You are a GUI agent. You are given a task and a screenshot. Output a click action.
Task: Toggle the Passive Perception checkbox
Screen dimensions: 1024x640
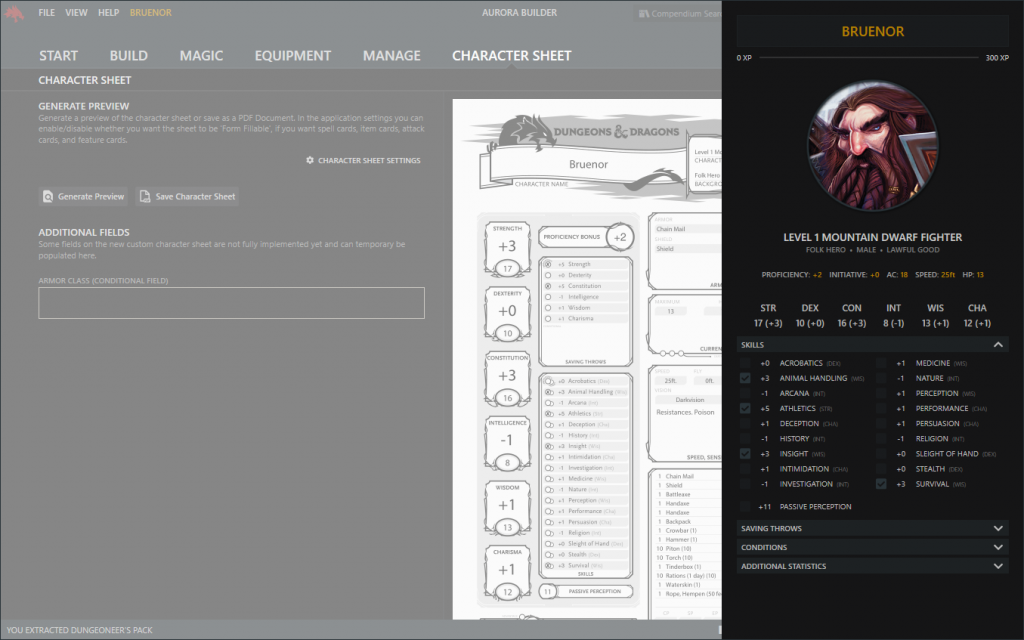coord(745,507)
